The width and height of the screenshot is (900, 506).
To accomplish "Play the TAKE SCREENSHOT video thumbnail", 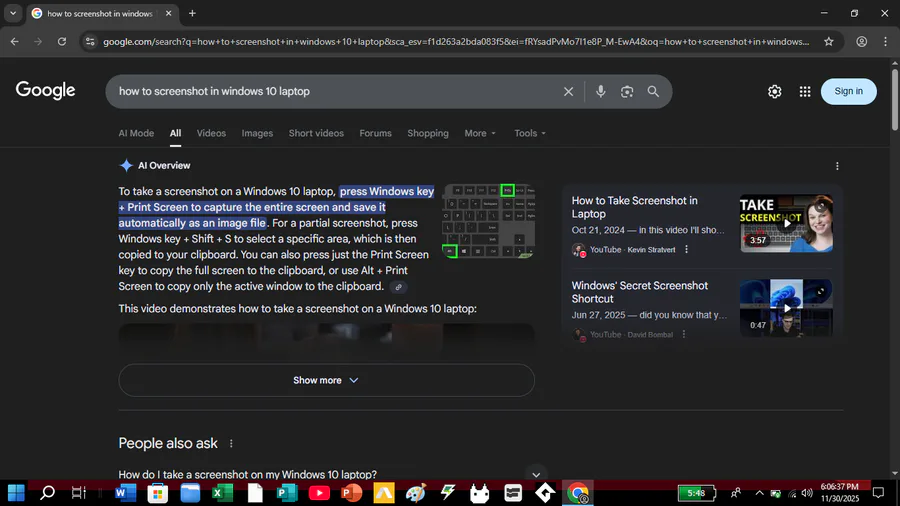I will [x=786, y=223].
